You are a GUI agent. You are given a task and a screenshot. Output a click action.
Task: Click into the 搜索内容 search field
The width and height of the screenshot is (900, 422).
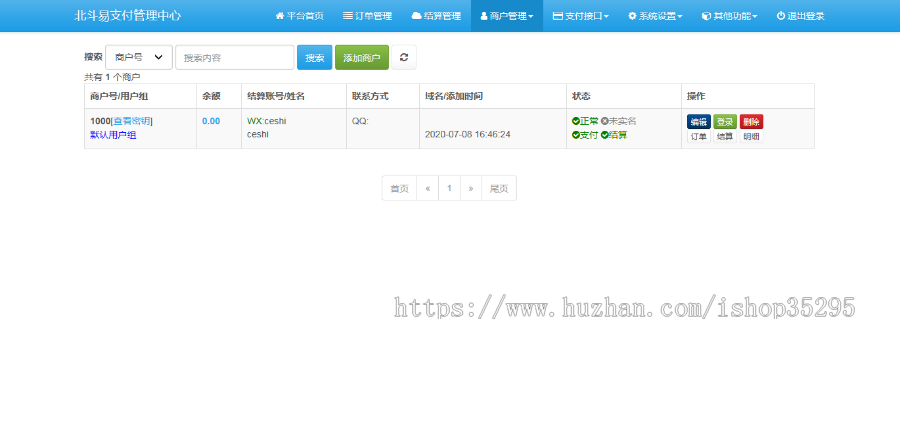point(234,58)
